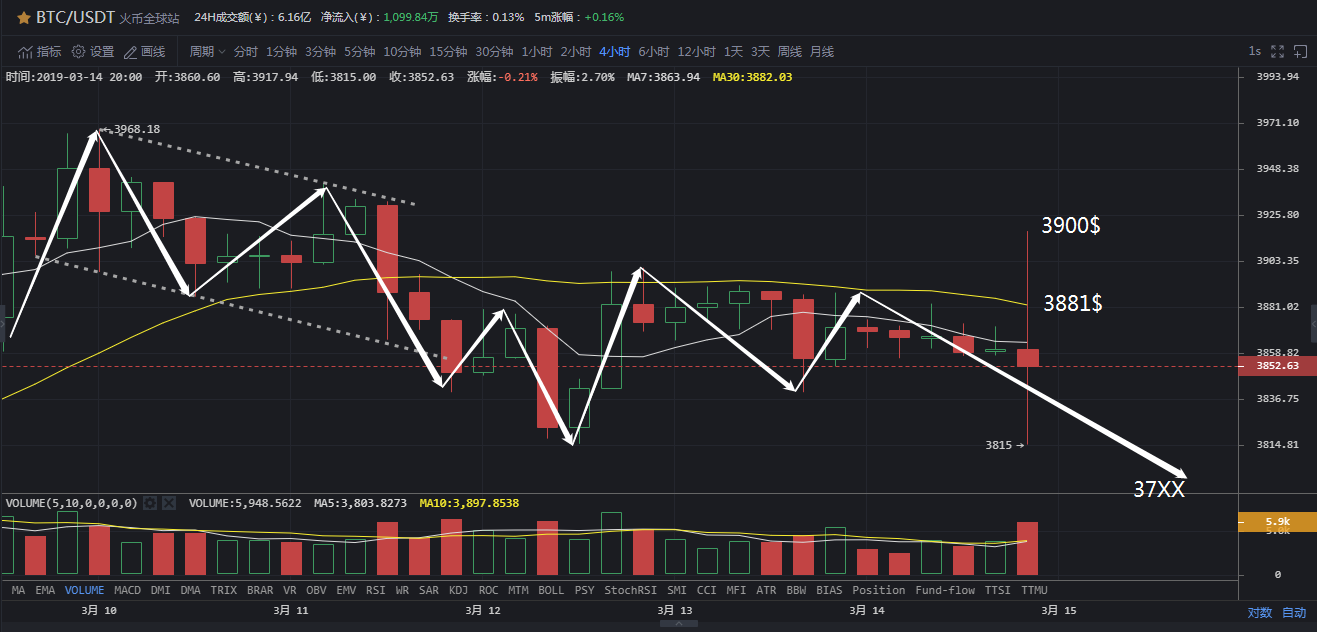Select the 月线 monthly timeframe
The width and height of the screenshot is (1317, 632).
(x=822, y=51)
